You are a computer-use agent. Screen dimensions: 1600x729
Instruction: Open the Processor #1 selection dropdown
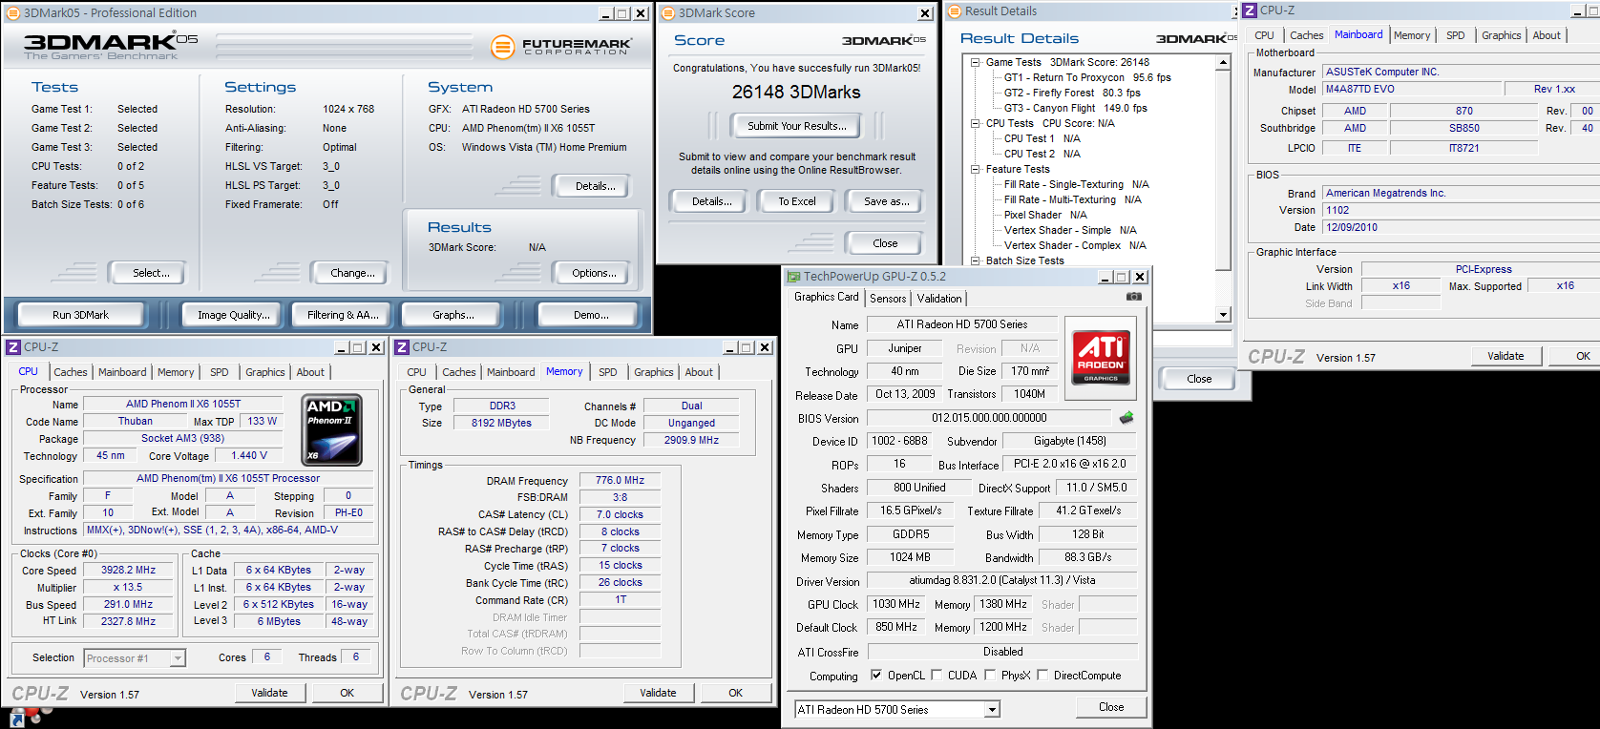tap(177, 658)
